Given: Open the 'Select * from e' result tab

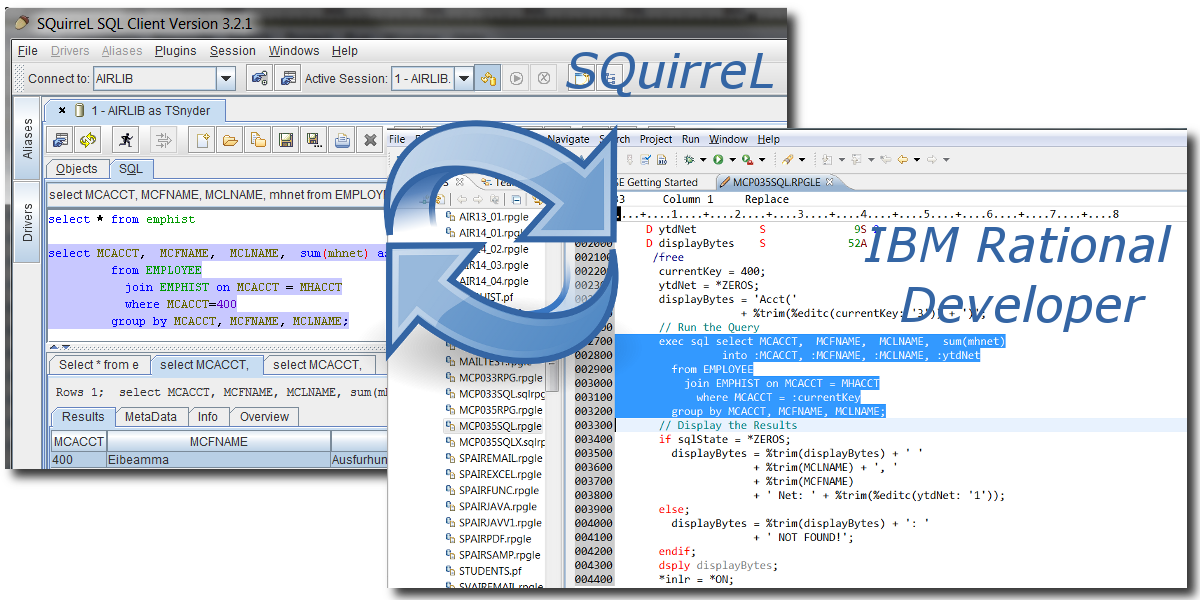Looking at the screenshot, I should pyautogui.click(x=99, y=365).
